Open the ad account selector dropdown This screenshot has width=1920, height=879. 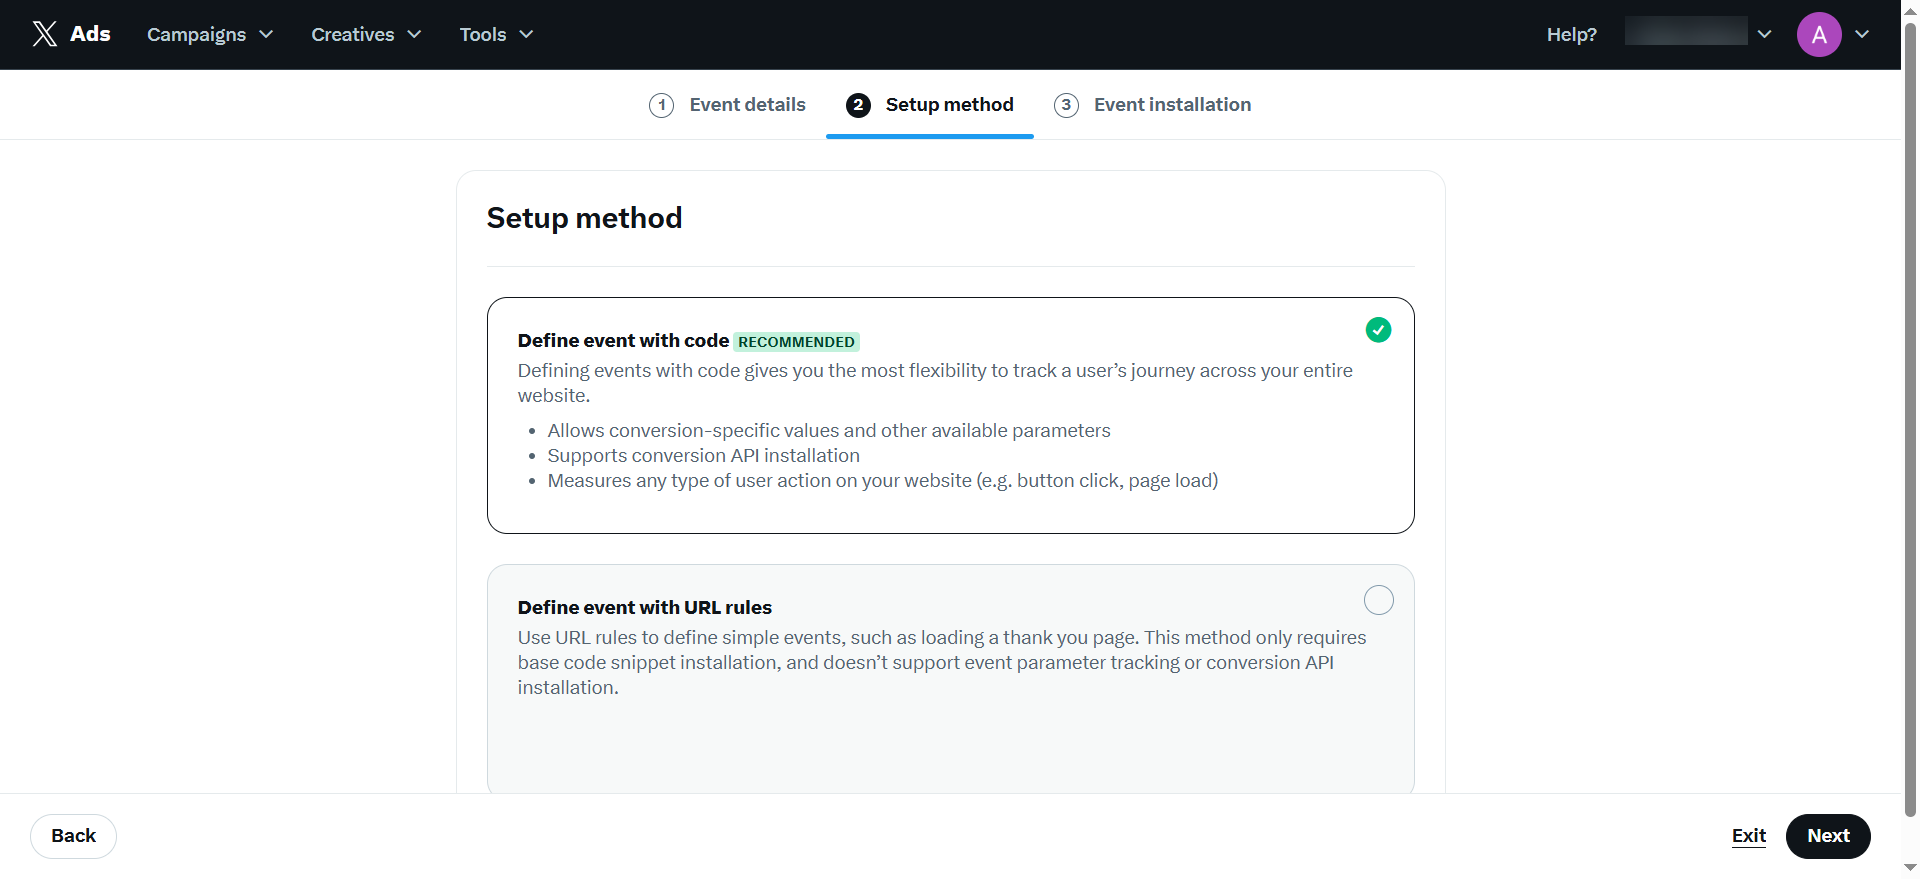click(x=1698, y=33)
